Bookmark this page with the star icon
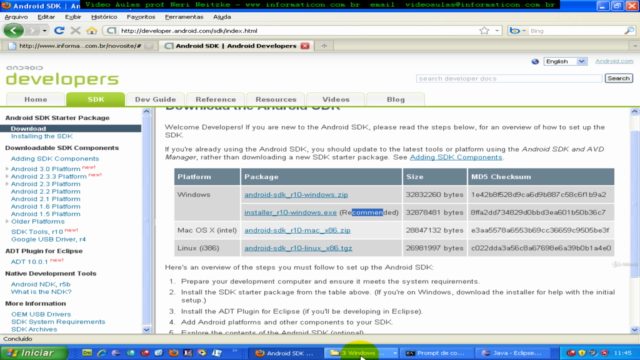The image size is (640, 360). point(484,31)
